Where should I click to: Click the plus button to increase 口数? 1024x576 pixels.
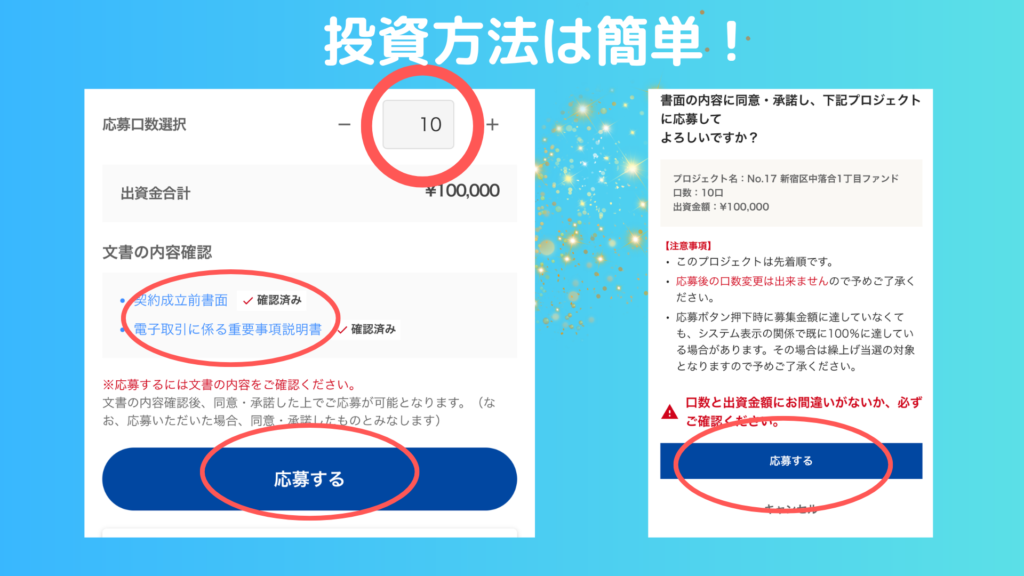[492, 125]
